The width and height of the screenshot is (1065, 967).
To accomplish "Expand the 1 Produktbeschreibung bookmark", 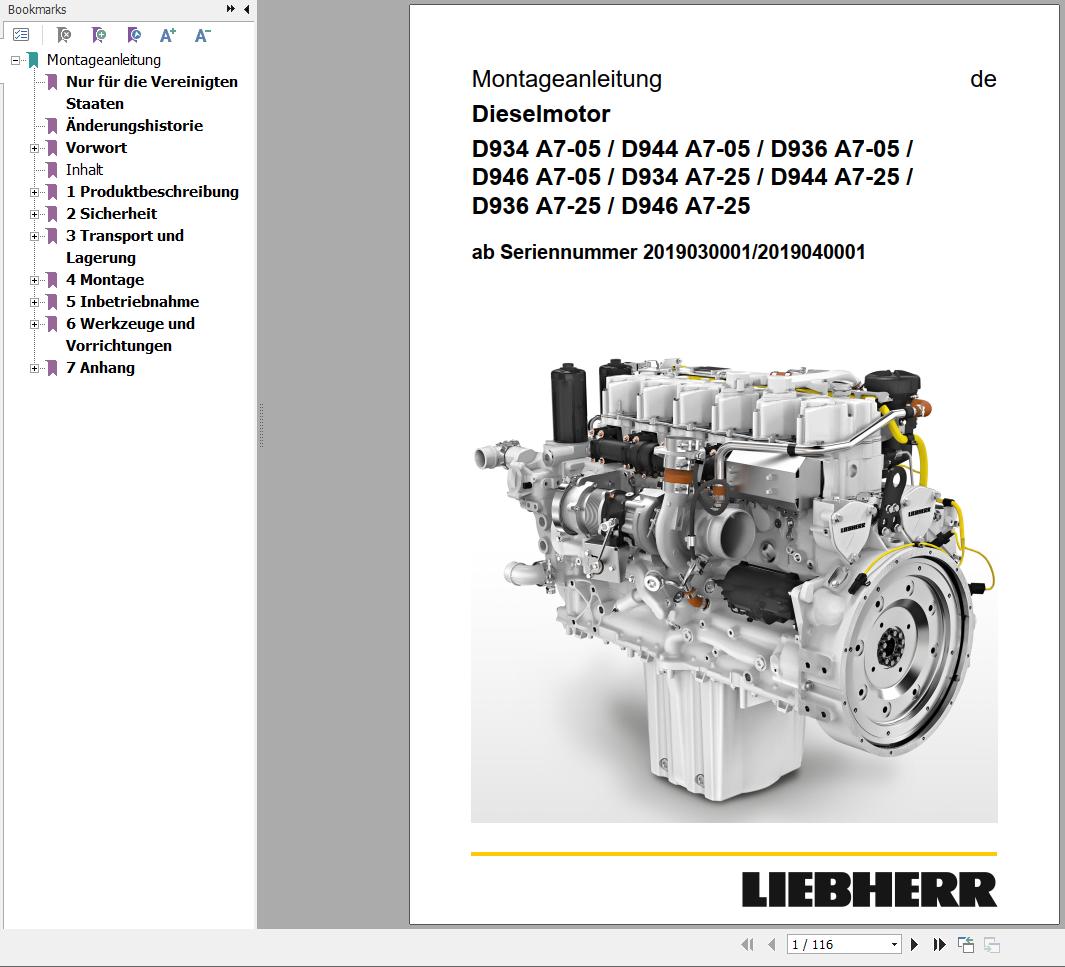I will pyautogui.click(x=34, y=192).
